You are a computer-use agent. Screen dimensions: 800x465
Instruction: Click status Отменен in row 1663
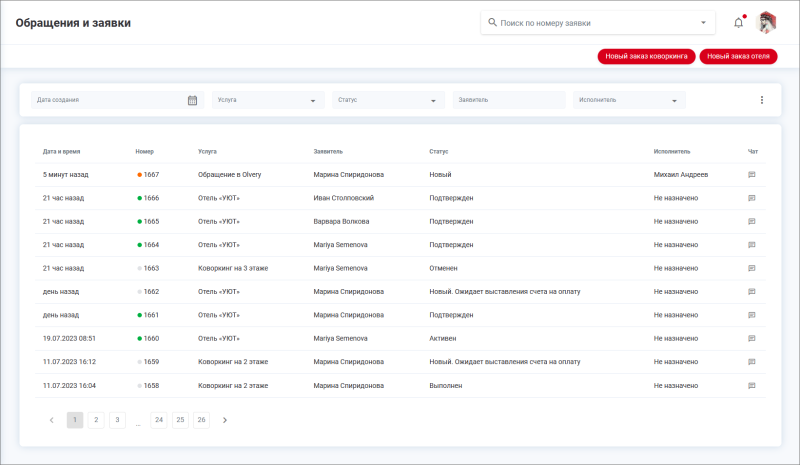[x=443, y=268]
